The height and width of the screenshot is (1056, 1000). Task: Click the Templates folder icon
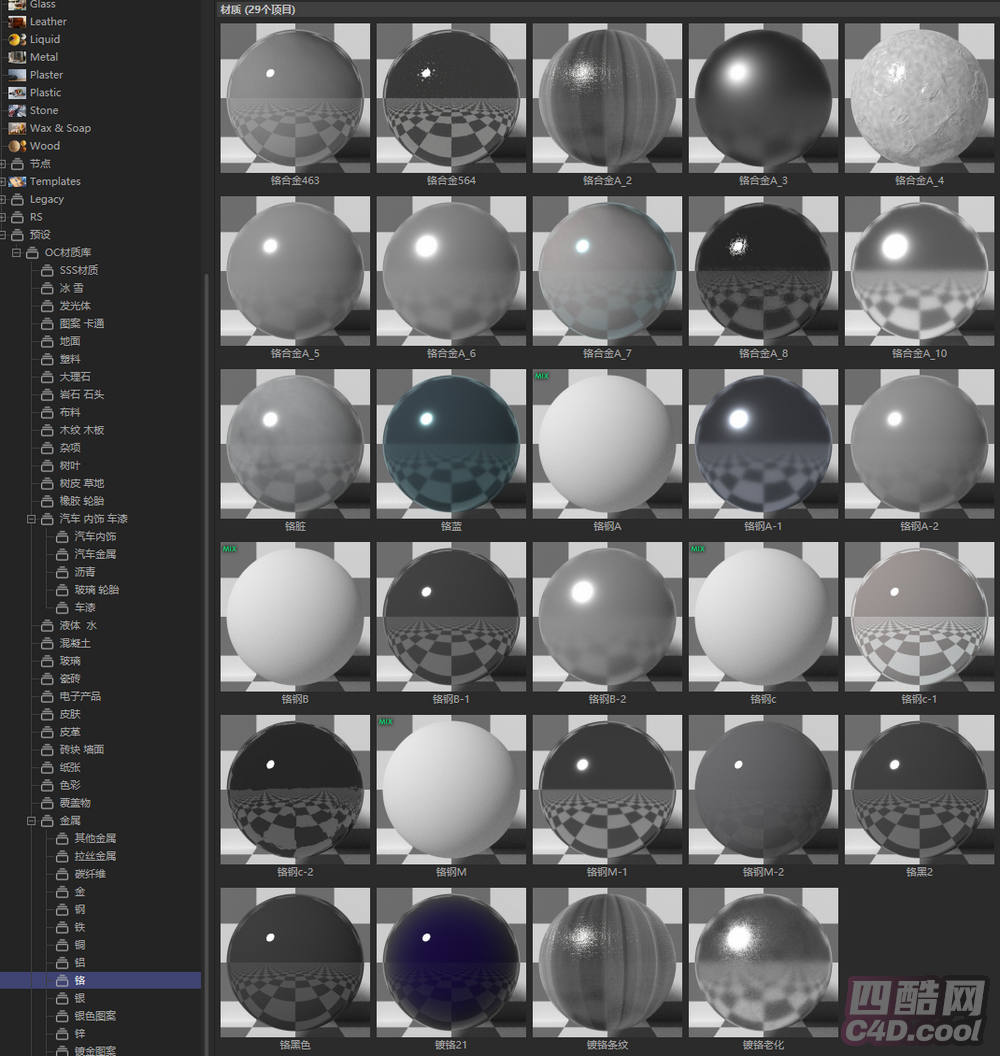point(17,181)
